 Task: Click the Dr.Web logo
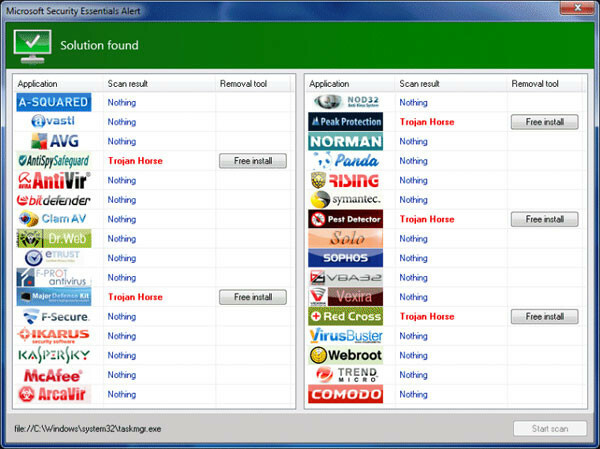coord(54,238)
